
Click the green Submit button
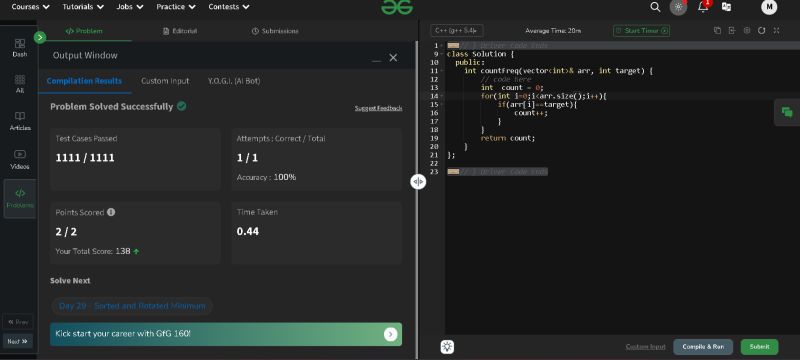[x=759, y=347]
